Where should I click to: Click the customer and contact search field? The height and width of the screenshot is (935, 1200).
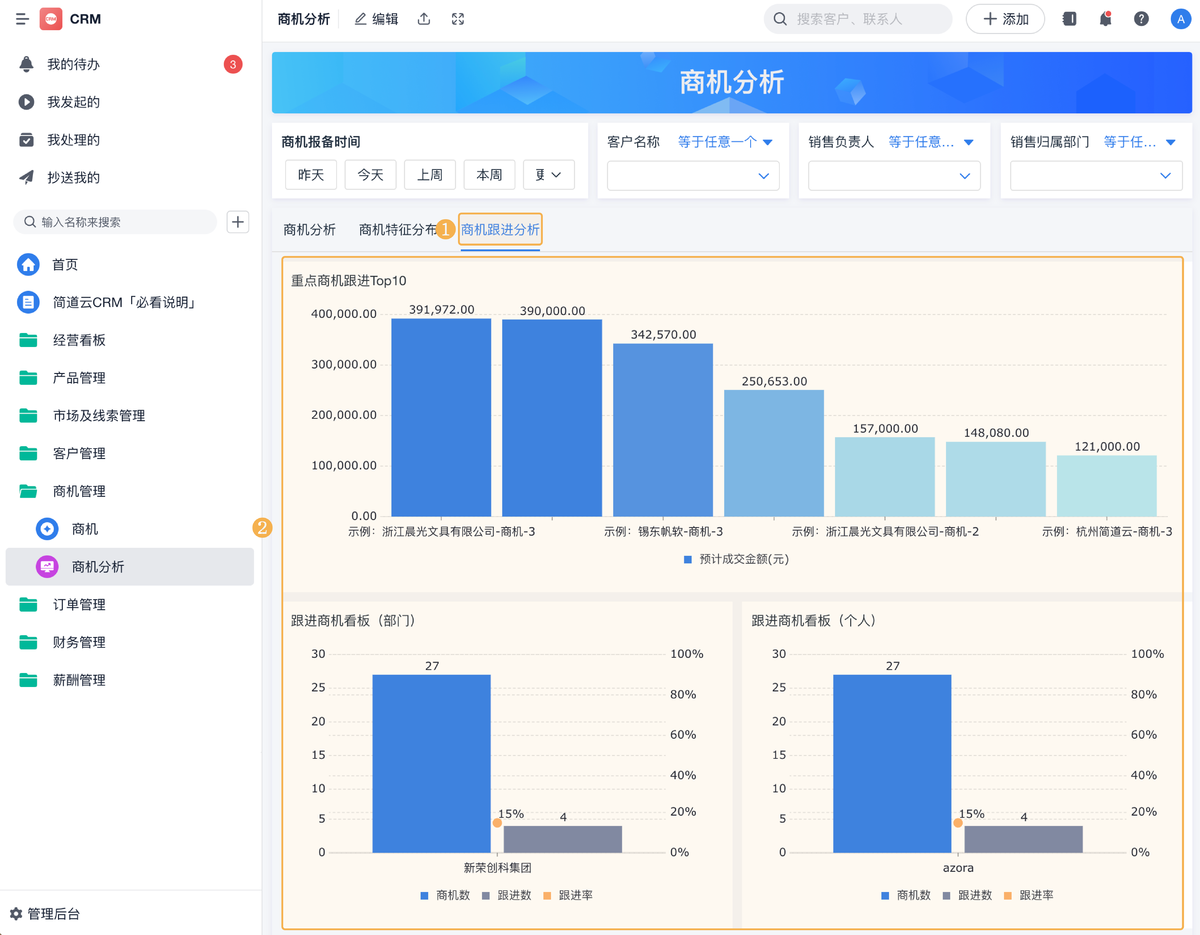tap(868, 19)
